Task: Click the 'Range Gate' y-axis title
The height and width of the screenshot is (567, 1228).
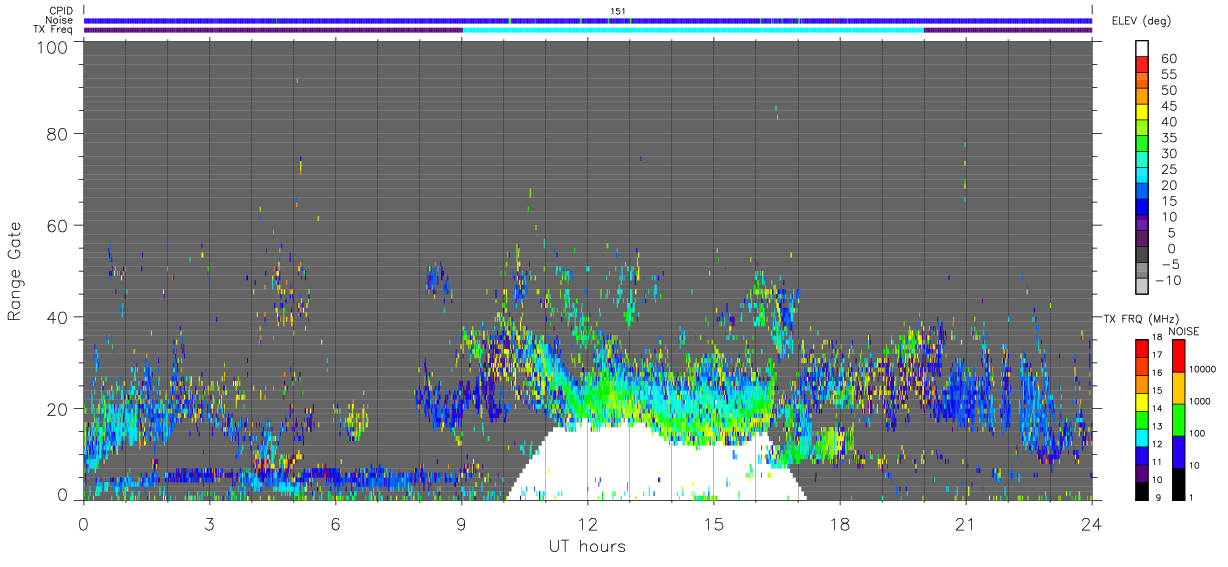Action: click(15, 272)
